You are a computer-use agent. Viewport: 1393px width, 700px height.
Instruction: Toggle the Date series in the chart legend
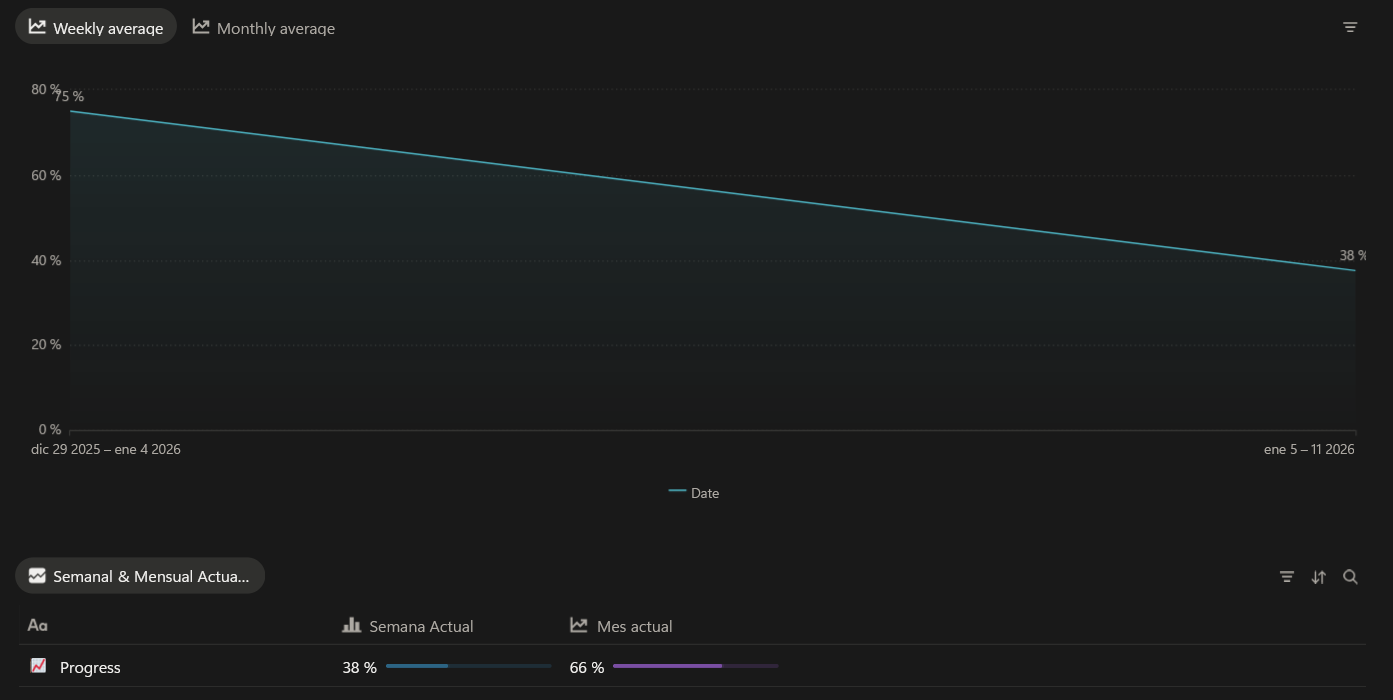(x=694, y=492)
